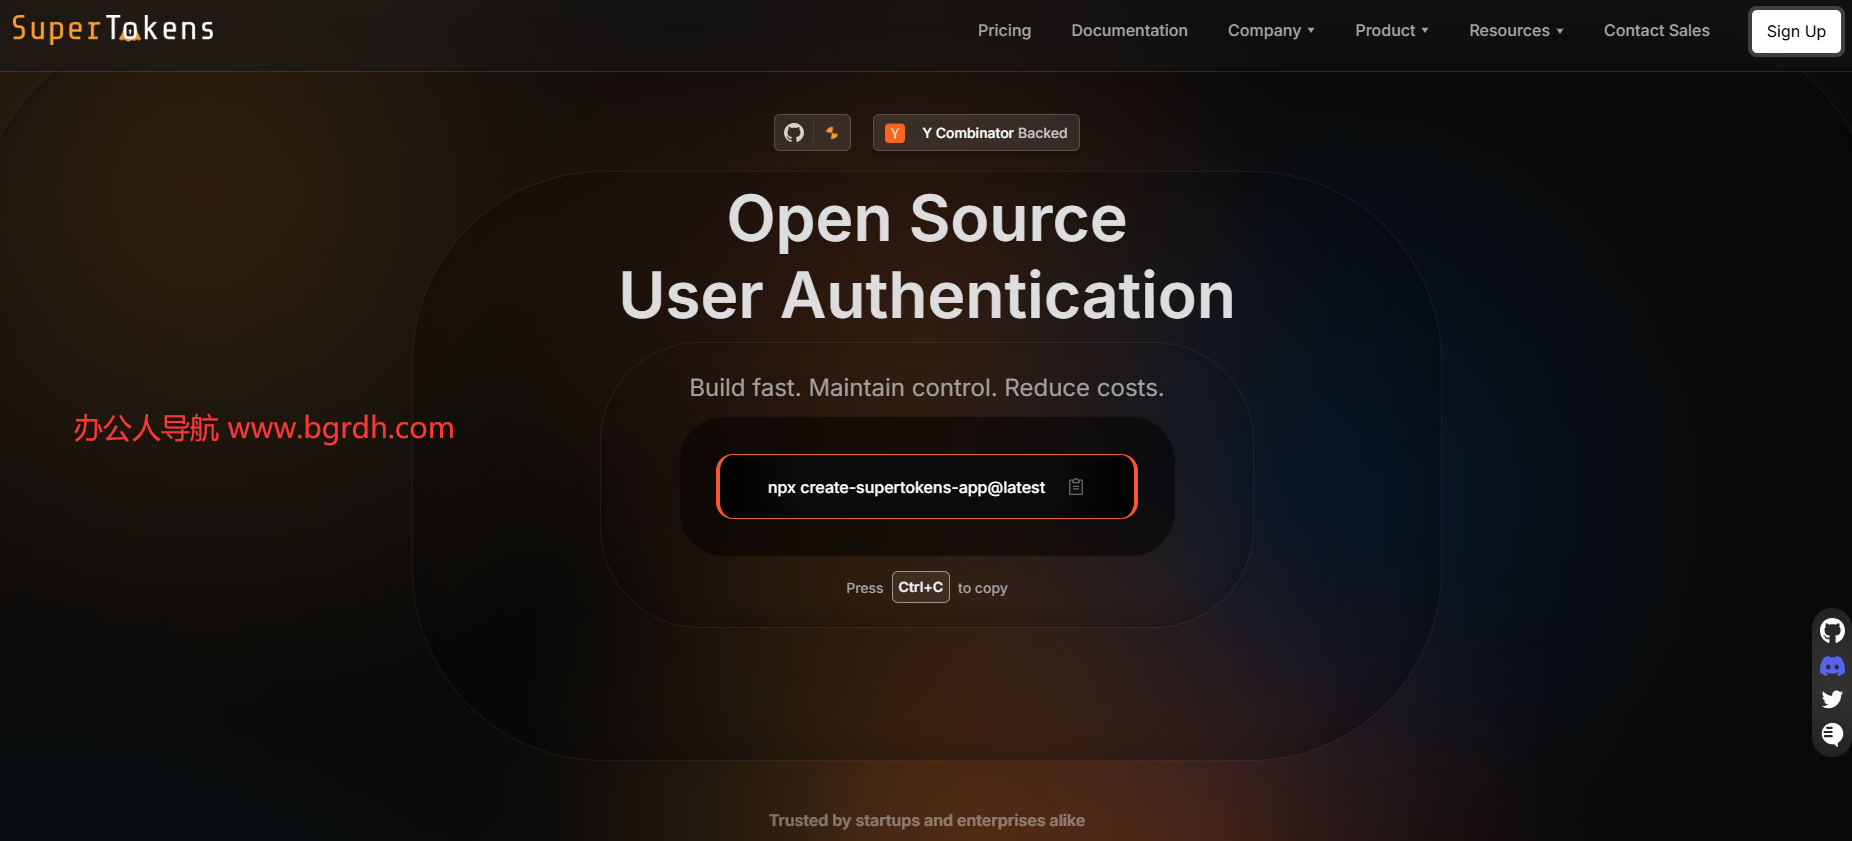
Task: Click the Ctrl+C key hint
Action: [x=920, y=587]
